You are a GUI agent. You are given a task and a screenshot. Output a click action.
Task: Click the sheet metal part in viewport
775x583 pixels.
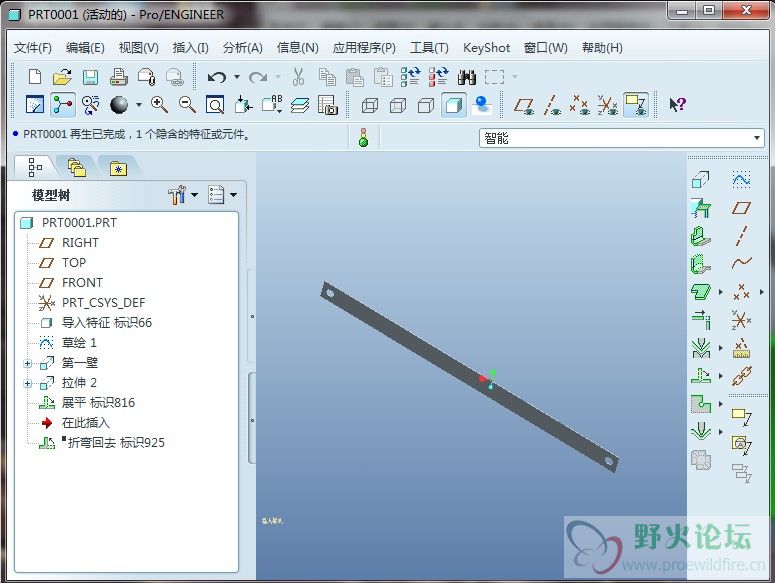[x=469, y=376]
